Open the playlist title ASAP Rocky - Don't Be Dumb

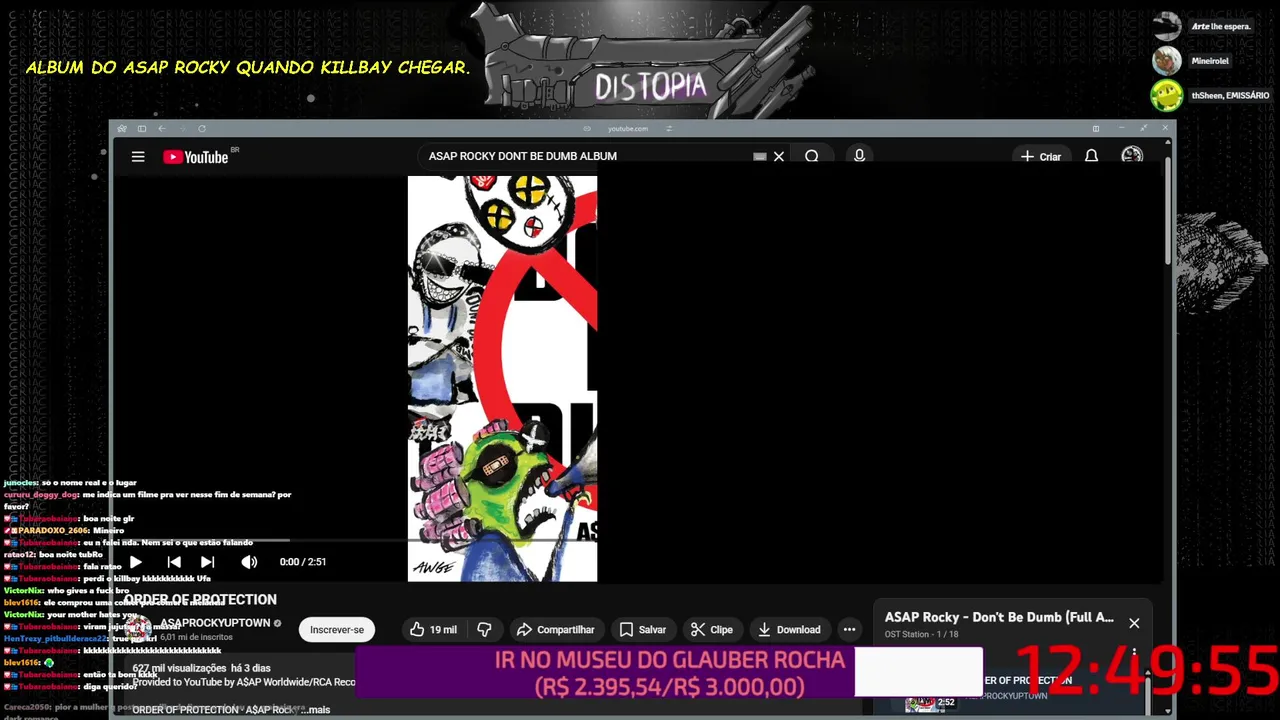(x=999, y=617)
